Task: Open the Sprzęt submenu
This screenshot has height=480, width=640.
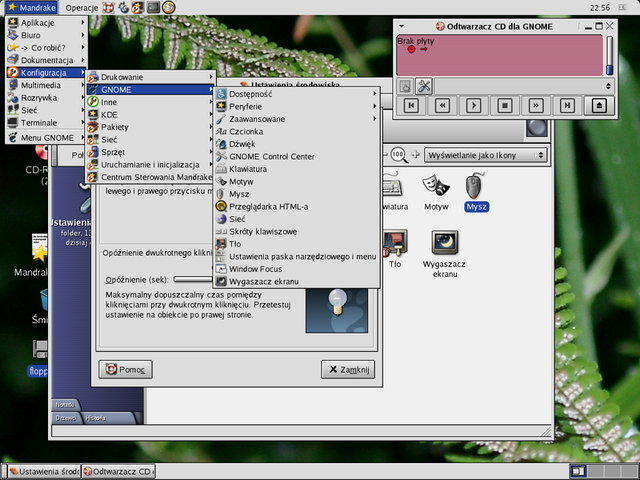Action: [x=151, y=152]
